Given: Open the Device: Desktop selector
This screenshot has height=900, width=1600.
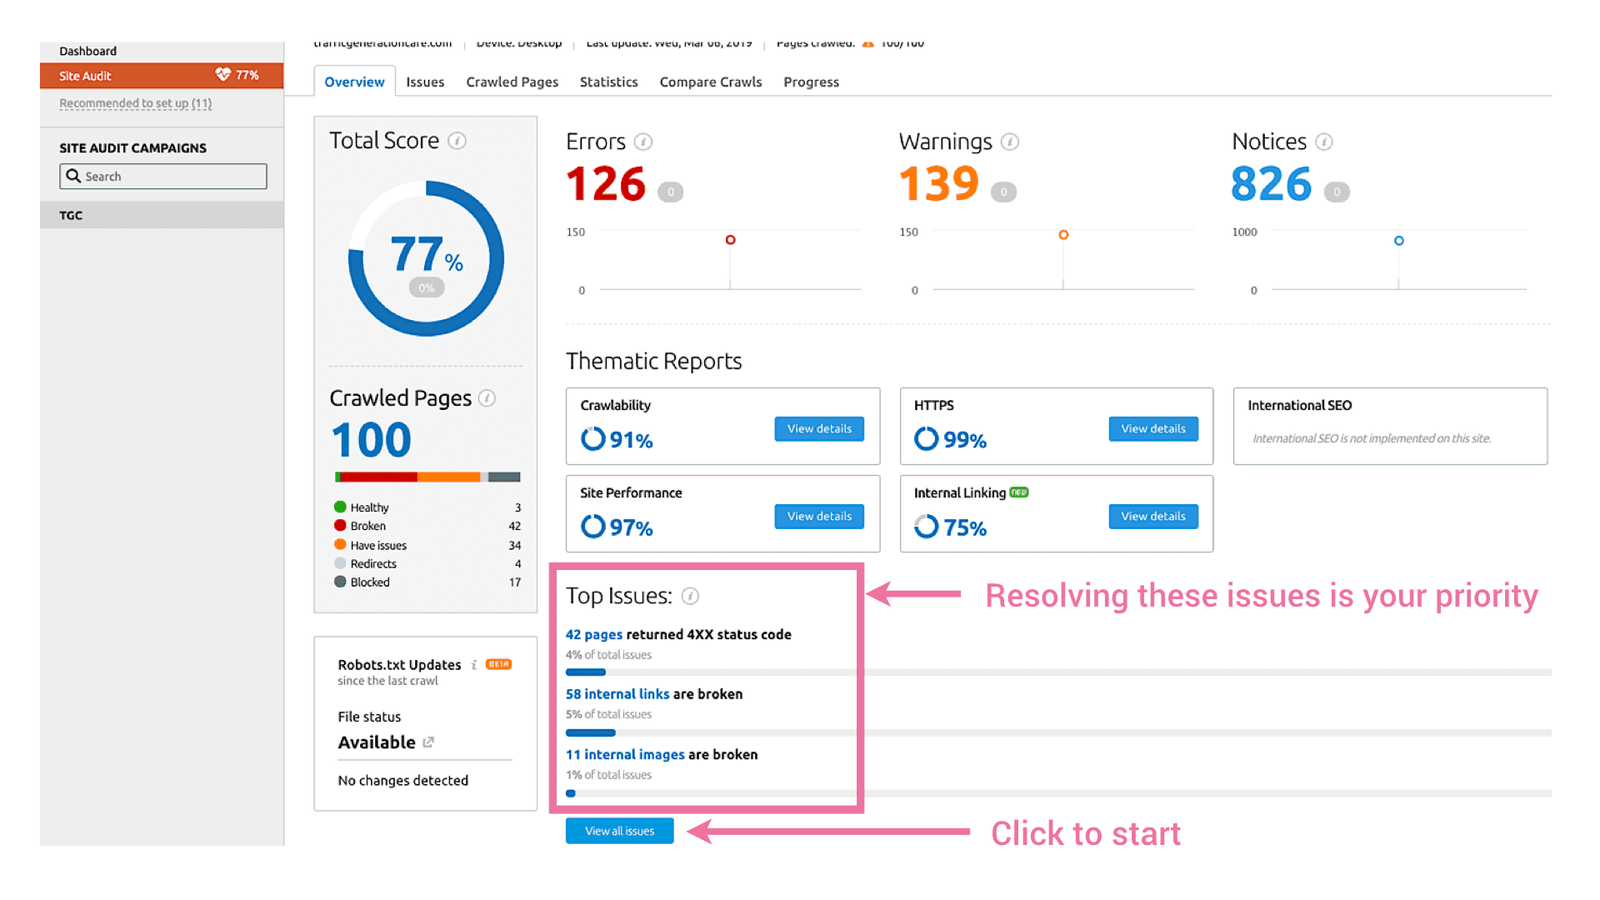Looking at the screenshot, I should [519, 43].
